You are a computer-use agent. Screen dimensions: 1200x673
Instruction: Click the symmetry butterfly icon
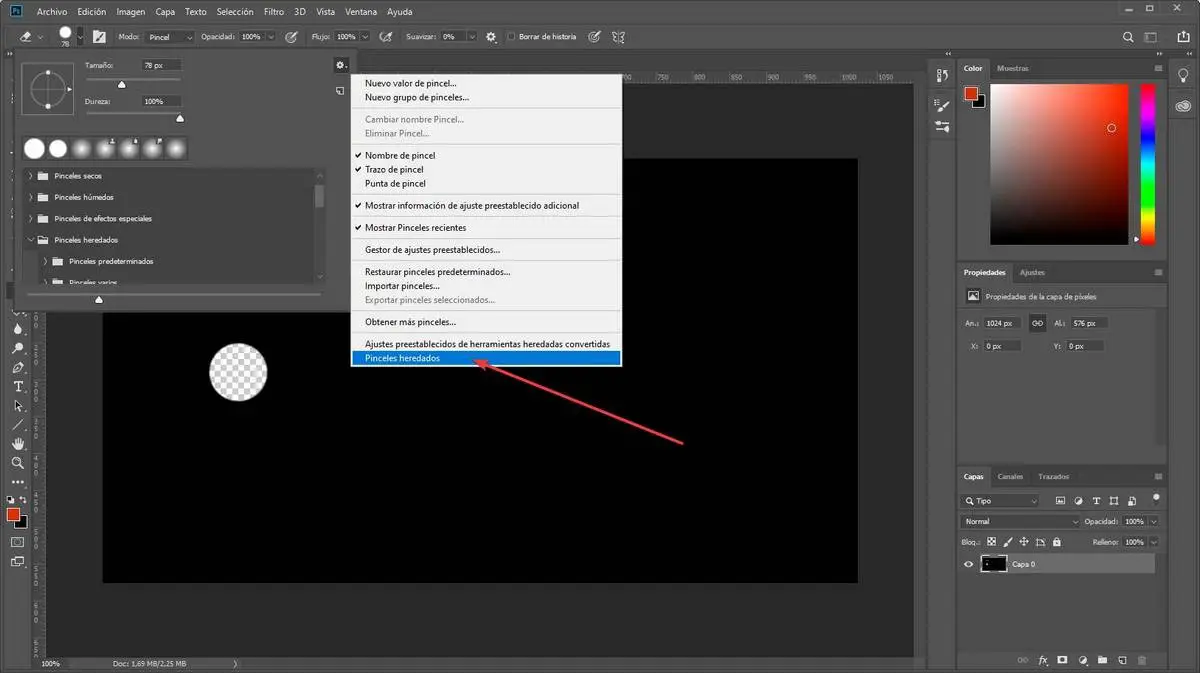[618, 37]
